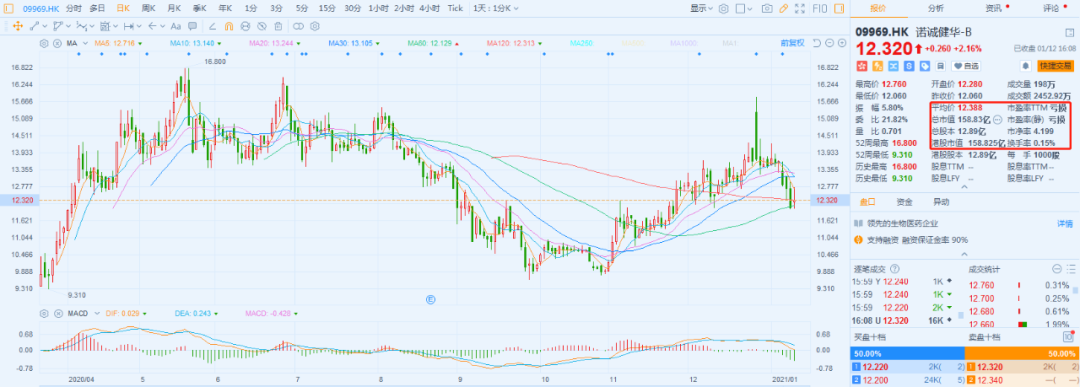Viewport: 1080px width, 387px height.
Task: Open the 资讯 news tab
Action: (x=993, y=9)
